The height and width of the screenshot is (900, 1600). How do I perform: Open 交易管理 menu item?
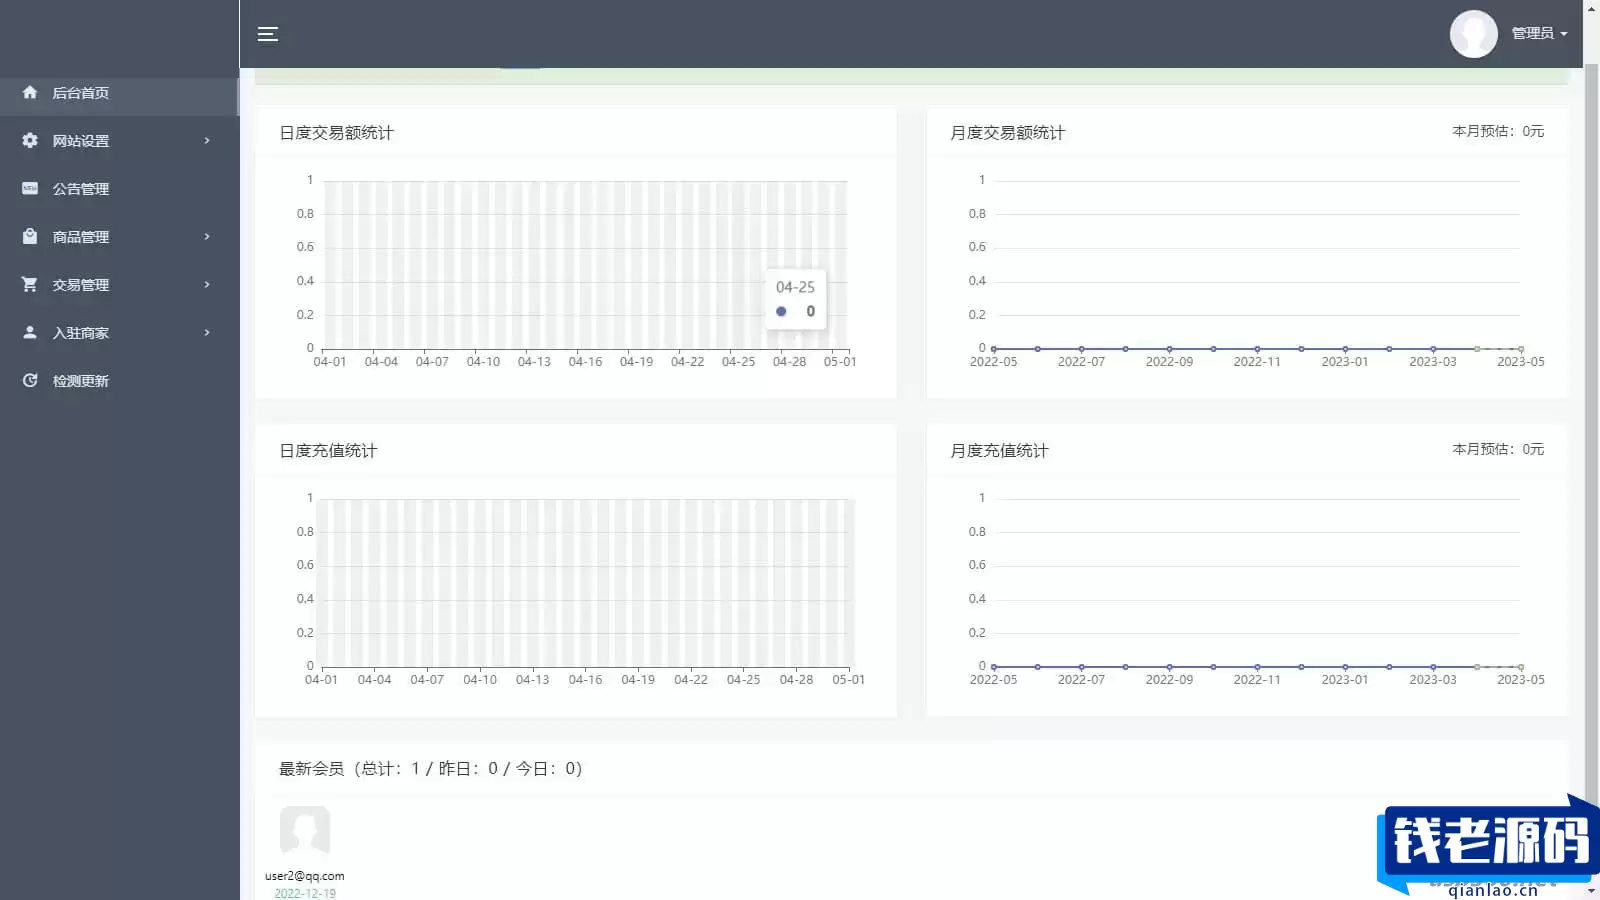coord(119,285)
